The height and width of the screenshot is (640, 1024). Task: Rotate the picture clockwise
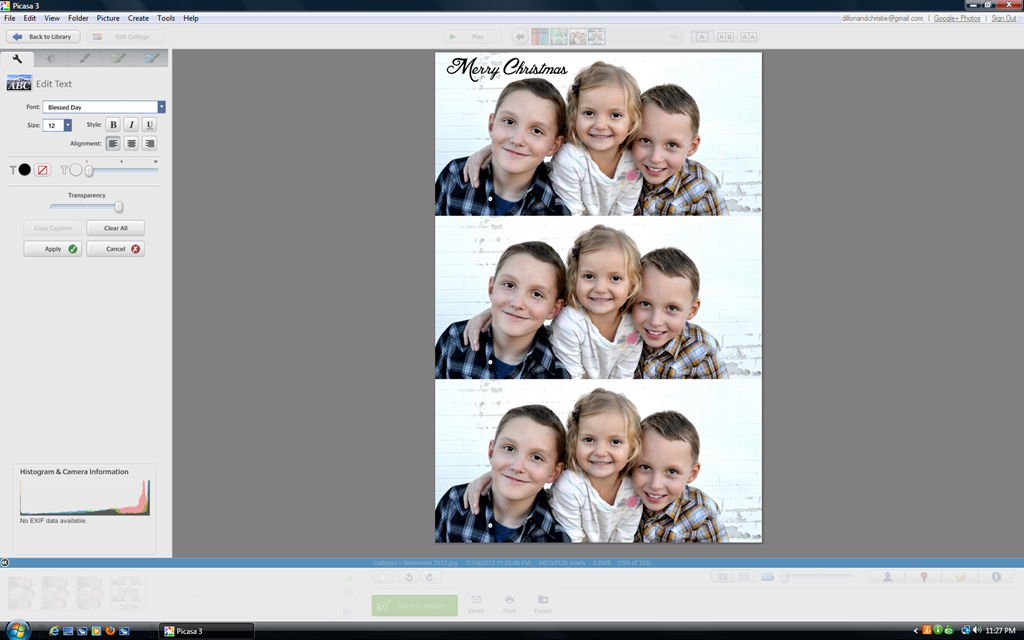429,577
